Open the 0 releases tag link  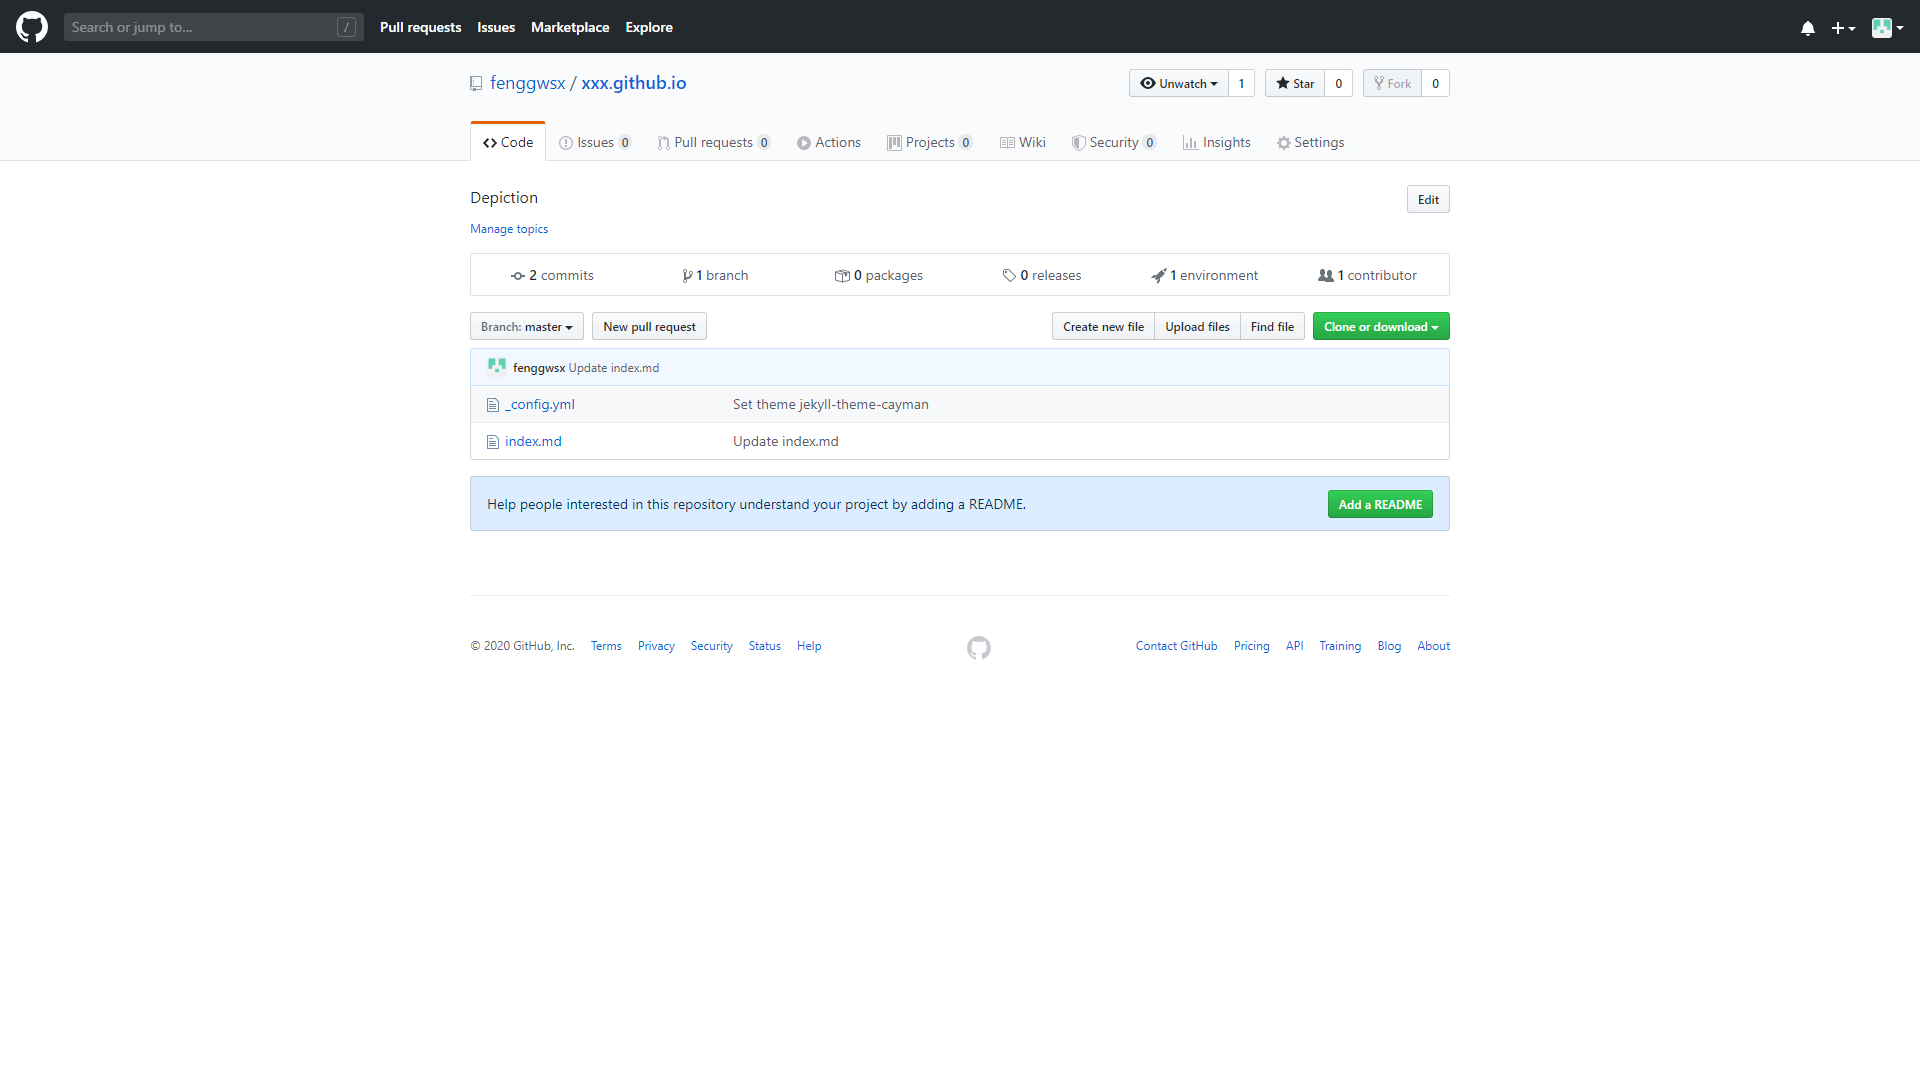1042,275
